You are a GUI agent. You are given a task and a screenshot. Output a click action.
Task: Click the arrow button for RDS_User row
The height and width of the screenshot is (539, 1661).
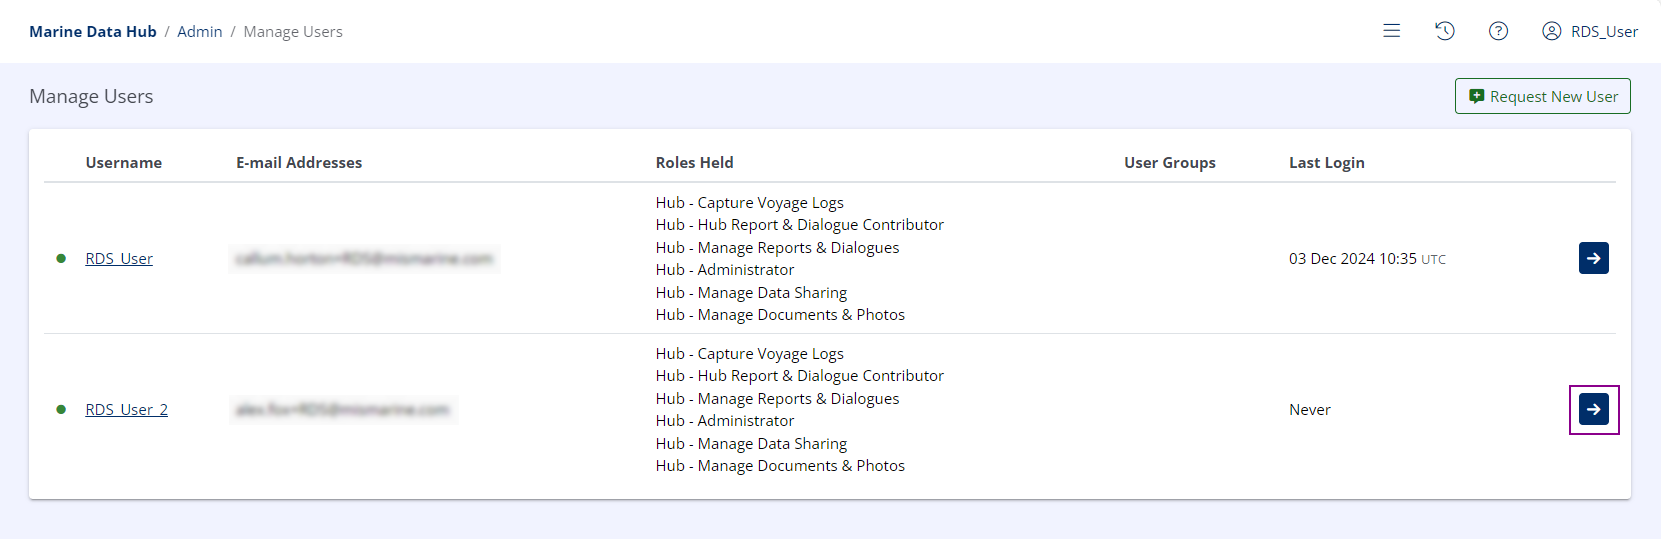[1593, 258]
